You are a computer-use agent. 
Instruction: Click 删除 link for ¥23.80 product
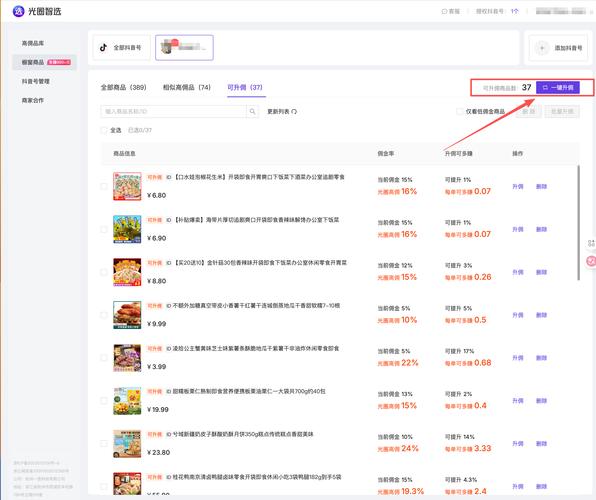click(541, 444)
